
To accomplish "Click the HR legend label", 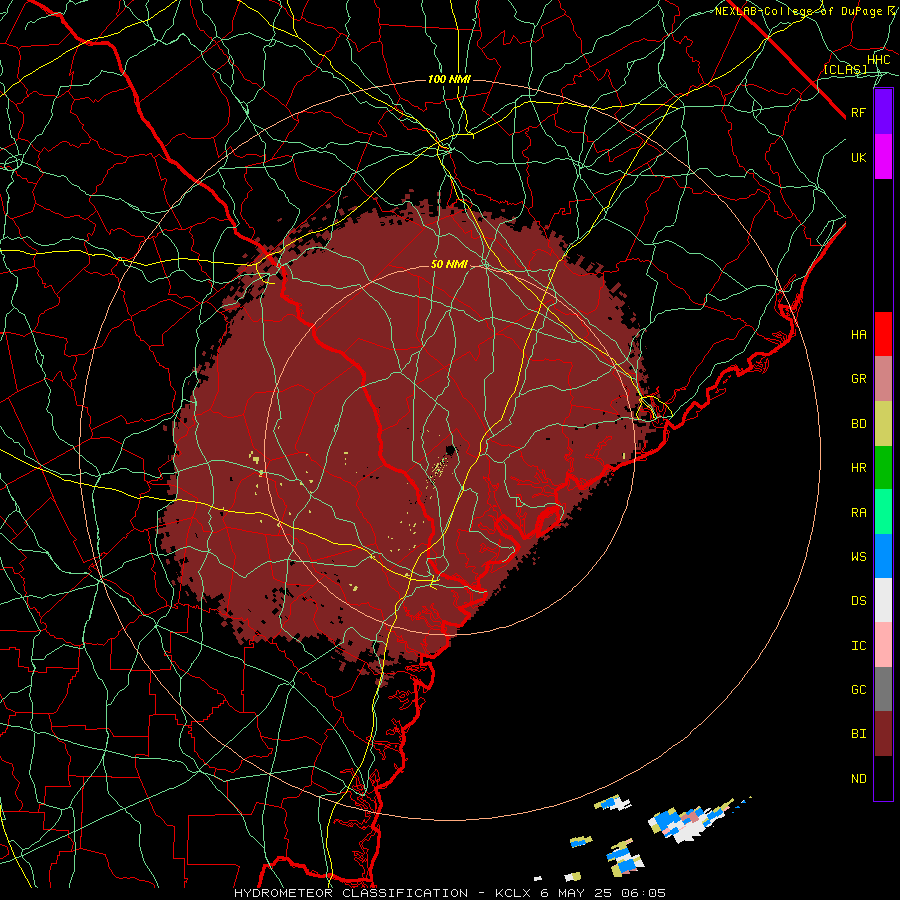I will click(858, 468).
